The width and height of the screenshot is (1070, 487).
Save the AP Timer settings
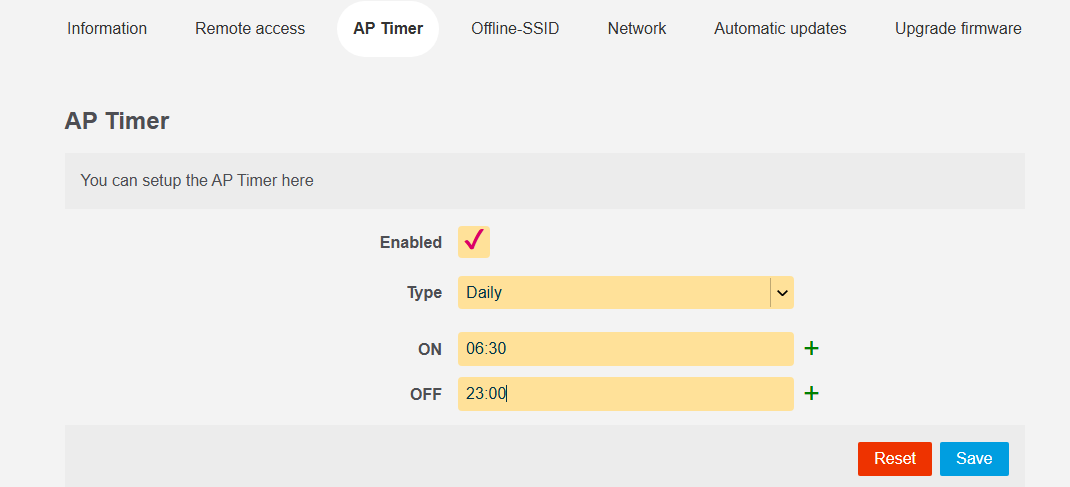[x=973, y=459]
